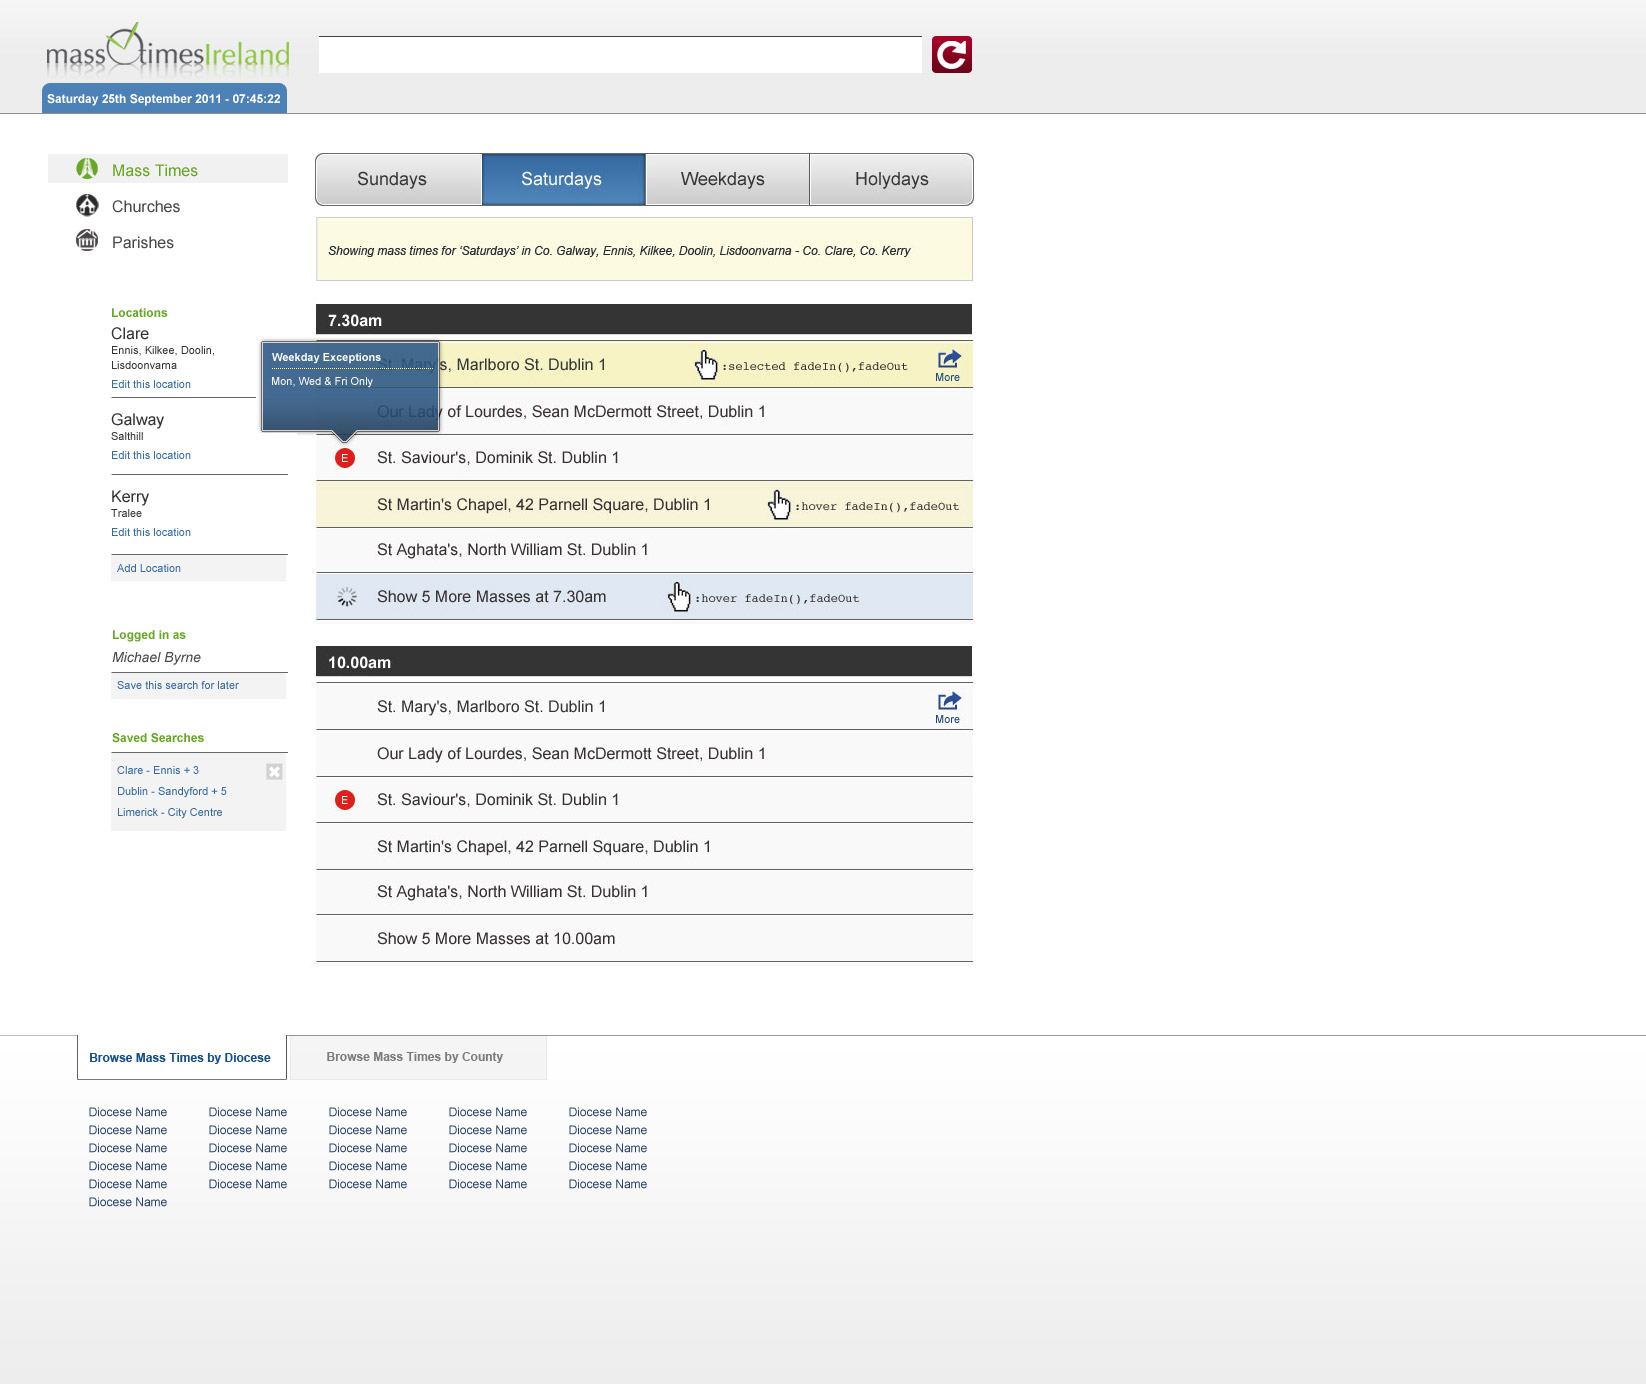Click the red refresh search button

[951, 55]
